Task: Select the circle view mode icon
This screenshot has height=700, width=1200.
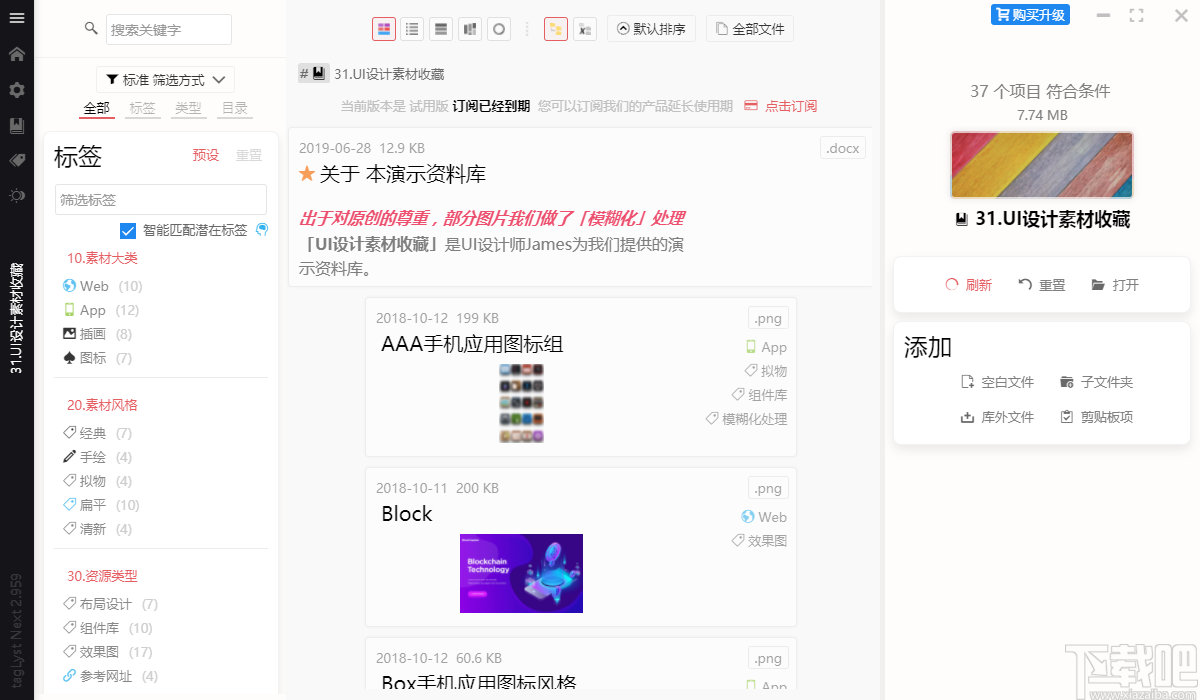Action: click(498, 29)
